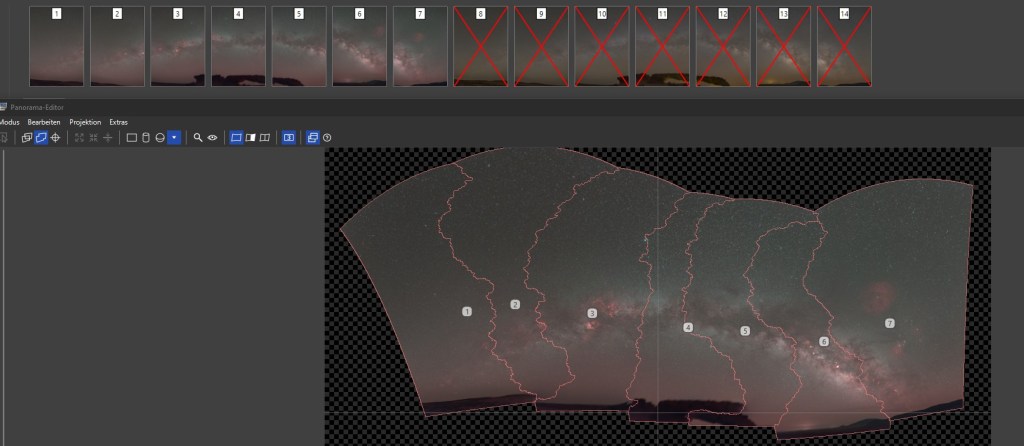Select the rectilinear projection icon
Image resolution: width=1024 pixels, height=446 pixels.
click(131, 137)
